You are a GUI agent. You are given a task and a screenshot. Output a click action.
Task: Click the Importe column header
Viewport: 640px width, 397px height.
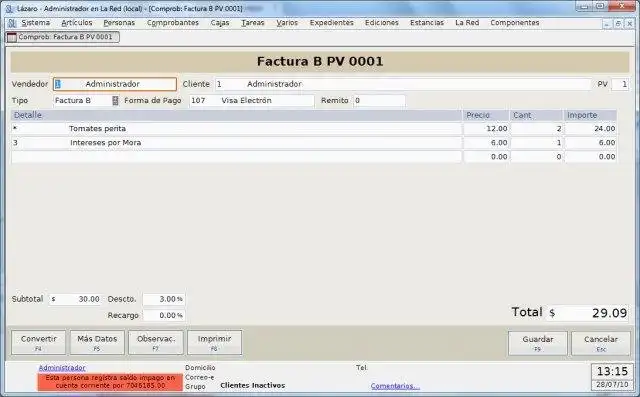(x=590, y=115)
